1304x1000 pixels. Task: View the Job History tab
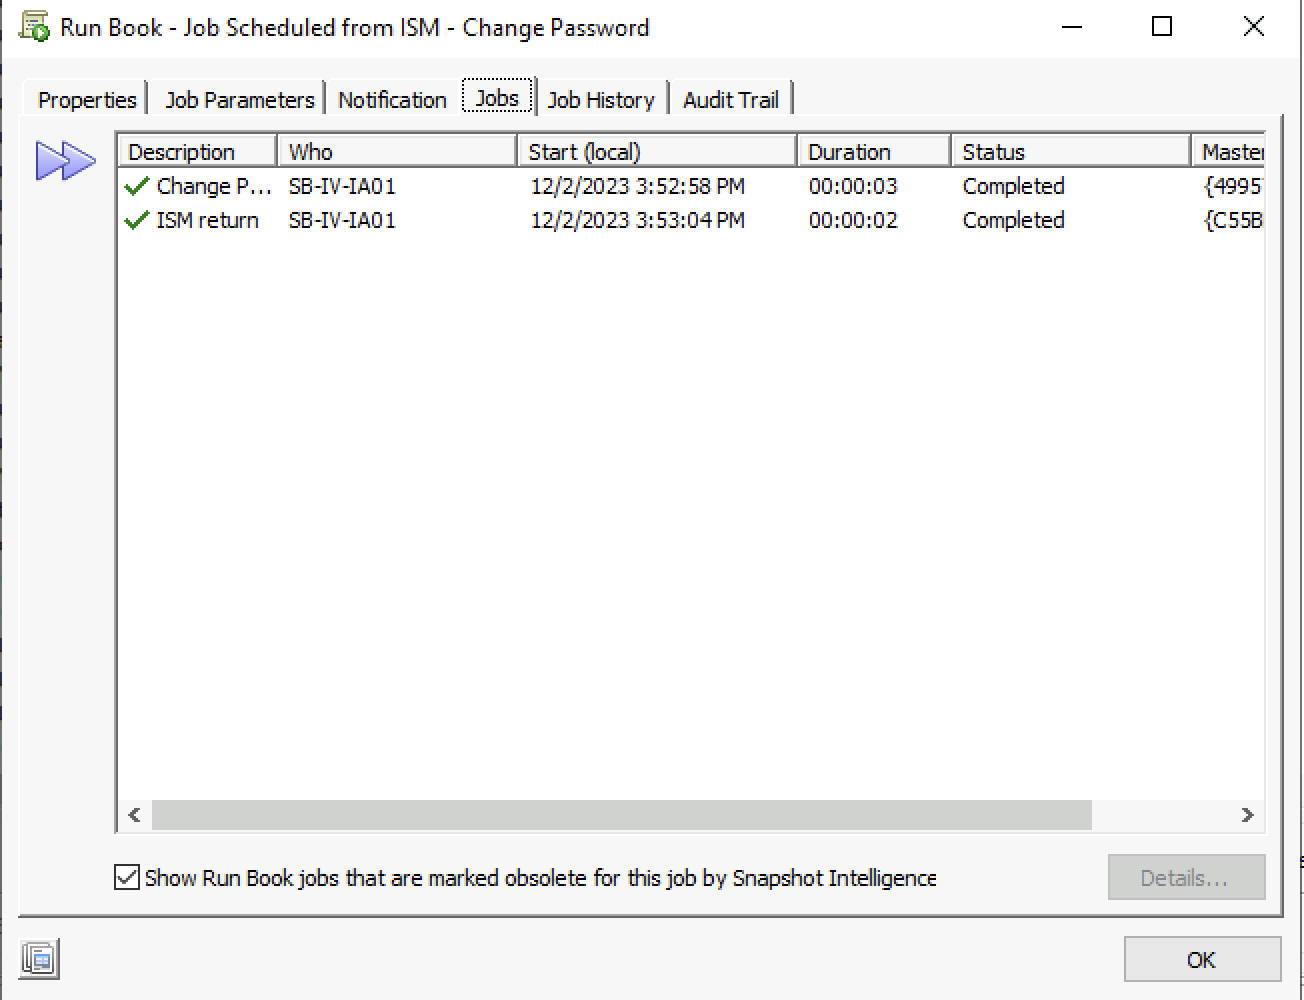(x=601, y=100)
